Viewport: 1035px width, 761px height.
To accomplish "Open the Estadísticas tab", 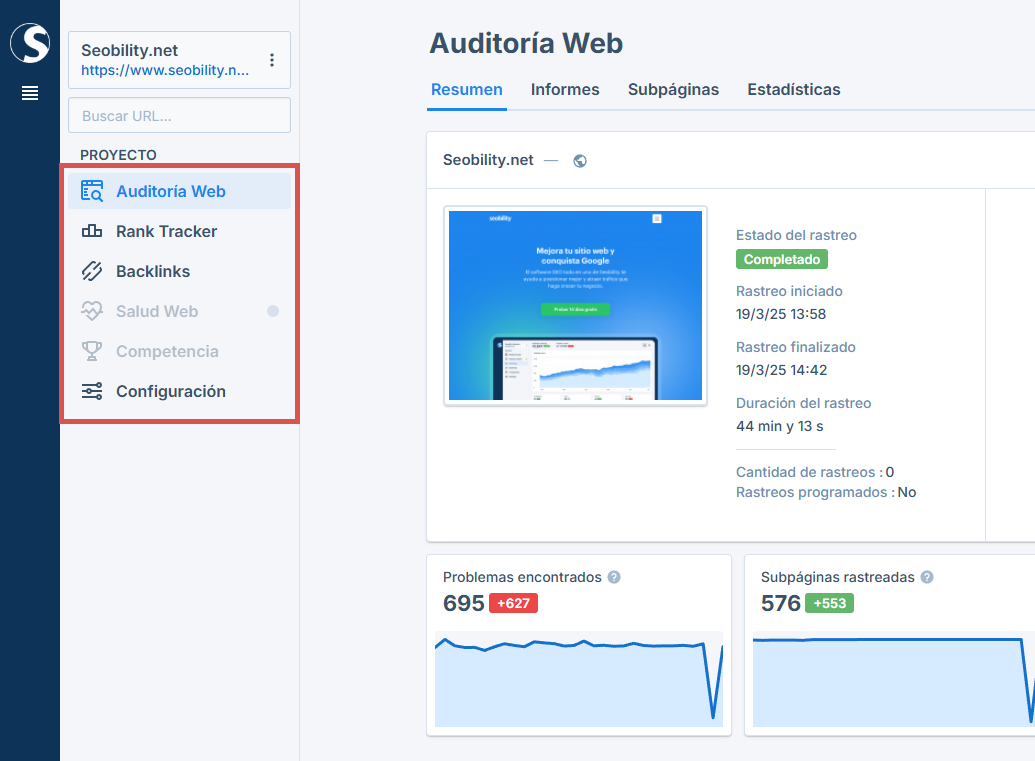I will (x=793, y=90).
